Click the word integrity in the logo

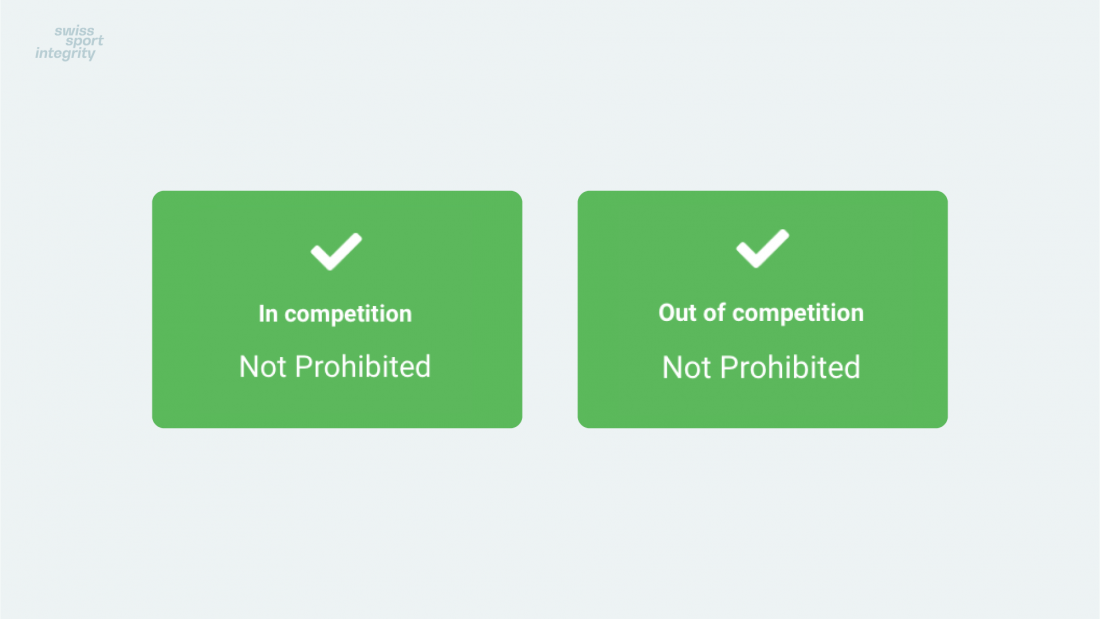(x=65, y=53)
